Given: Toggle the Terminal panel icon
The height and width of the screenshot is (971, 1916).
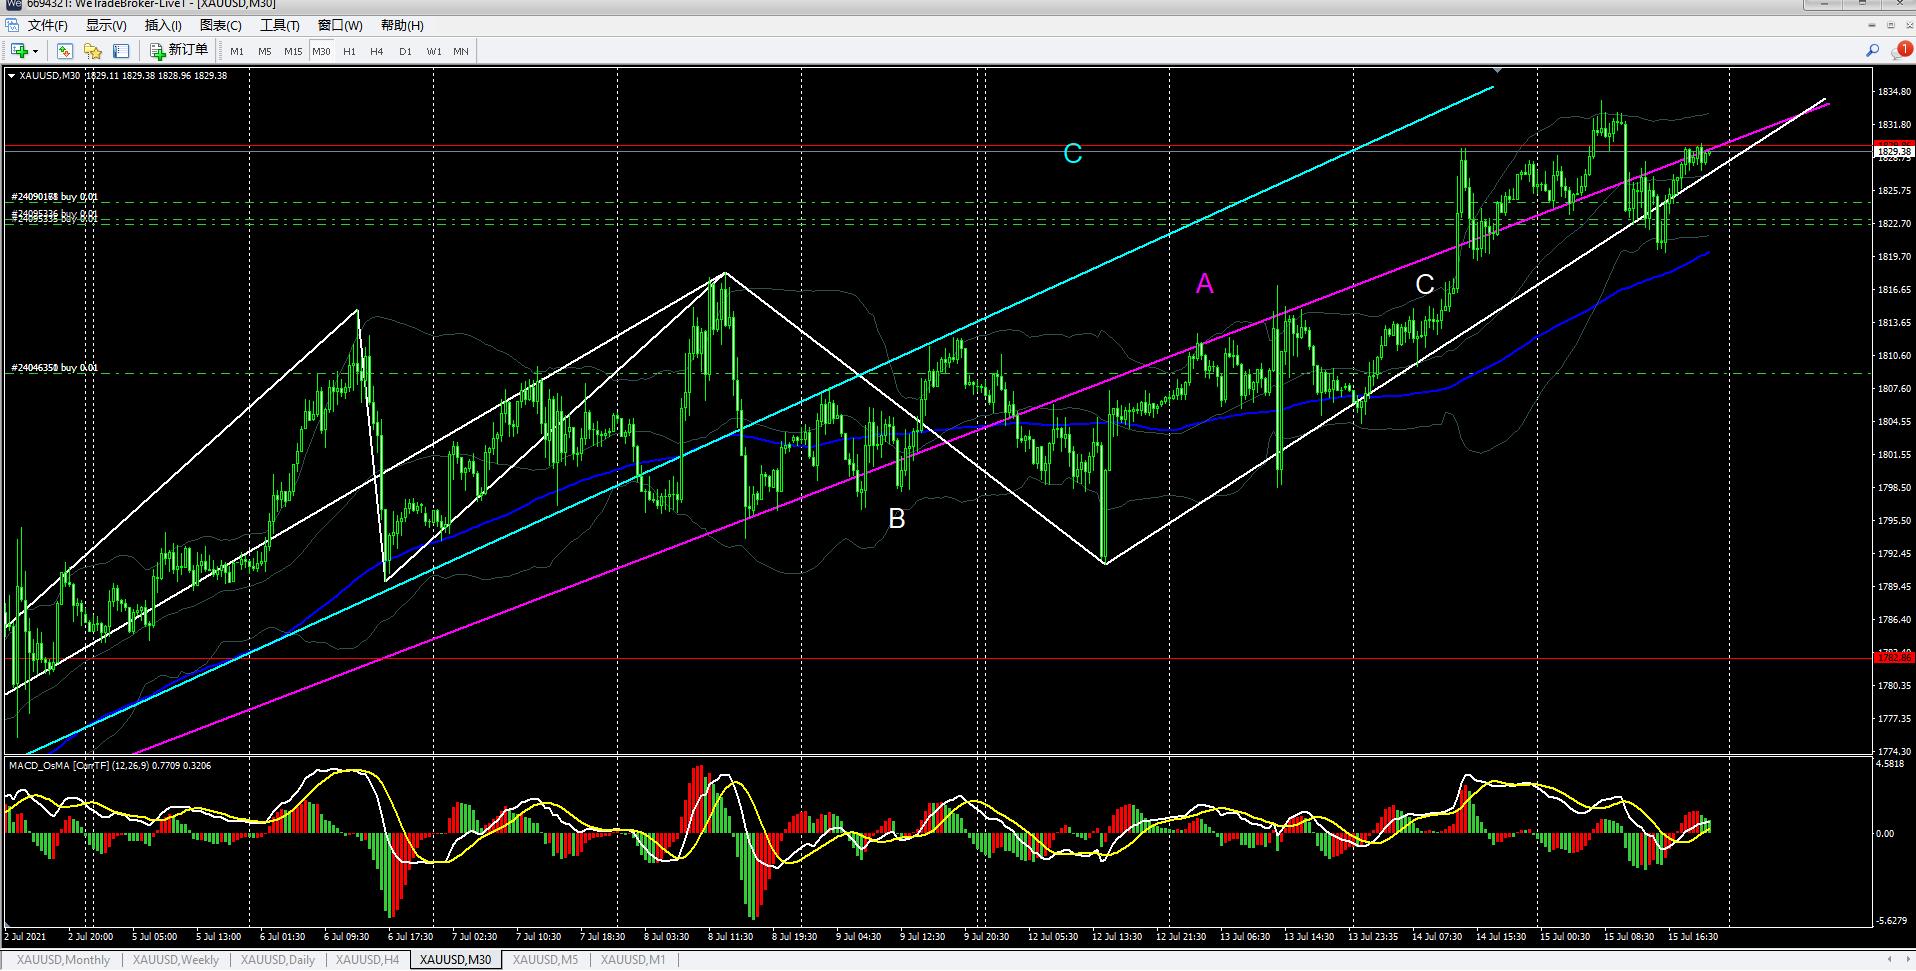Looking at the screenshot, I should (121, 51).
